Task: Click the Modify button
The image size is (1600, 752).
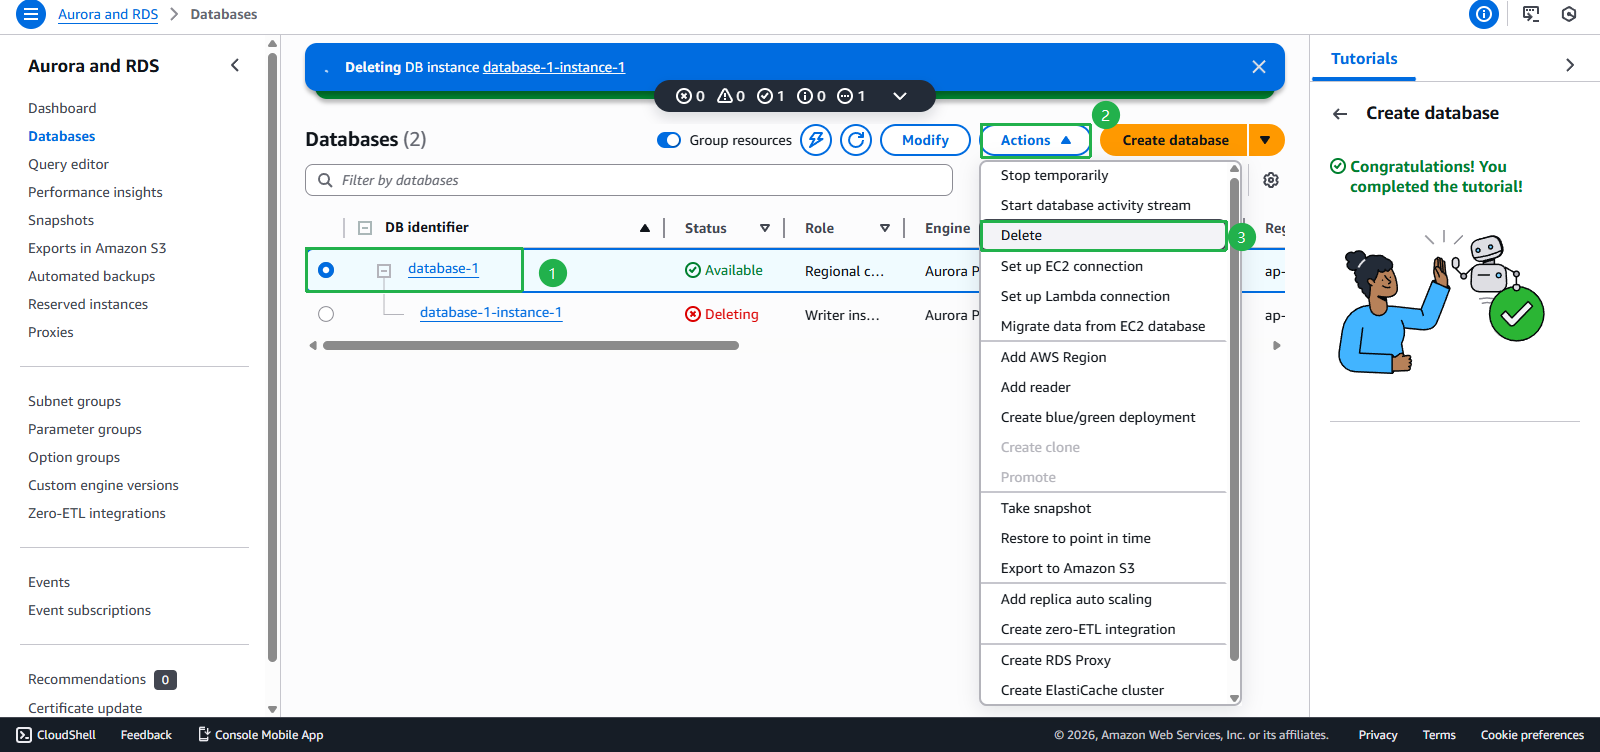Action: (925, 140)
